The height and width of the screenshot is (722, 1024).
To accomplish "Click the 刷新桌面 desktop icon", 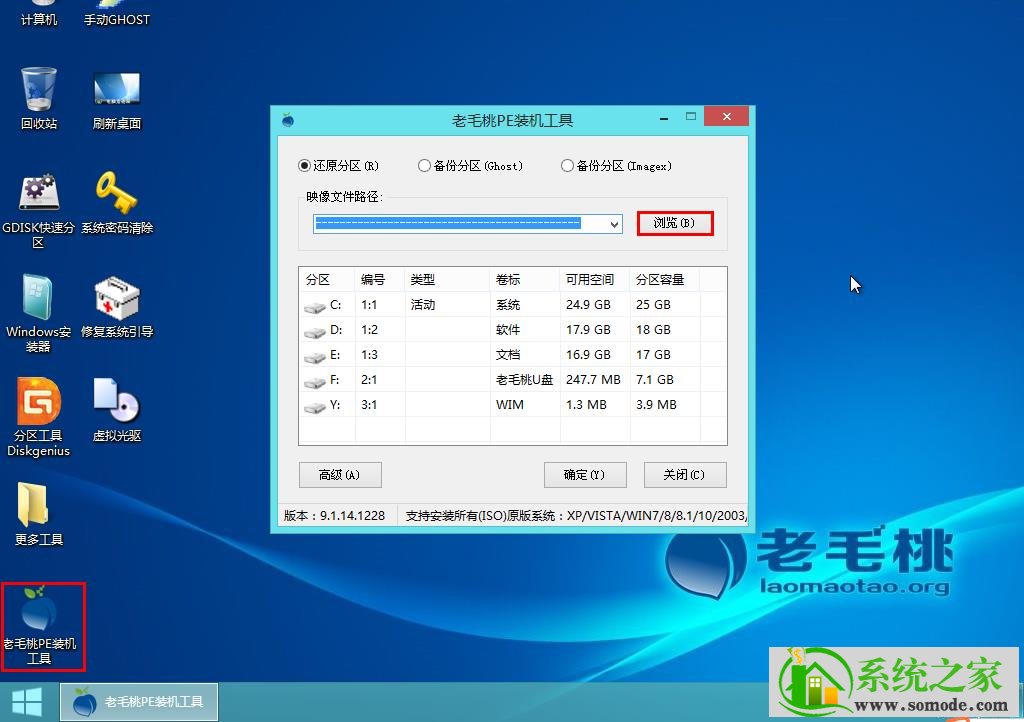I will 117,101.
